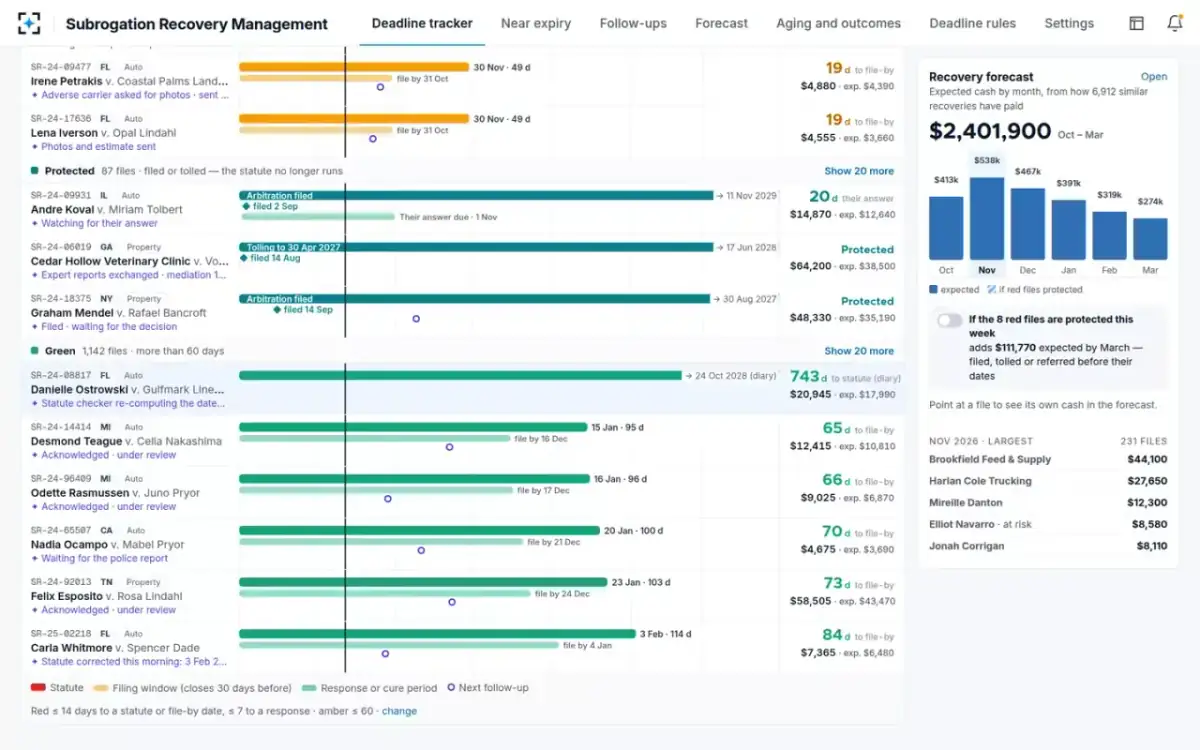Click the Jan forecast bar
Screen dimensions: 1200x750
click(x=1069, y=230)
